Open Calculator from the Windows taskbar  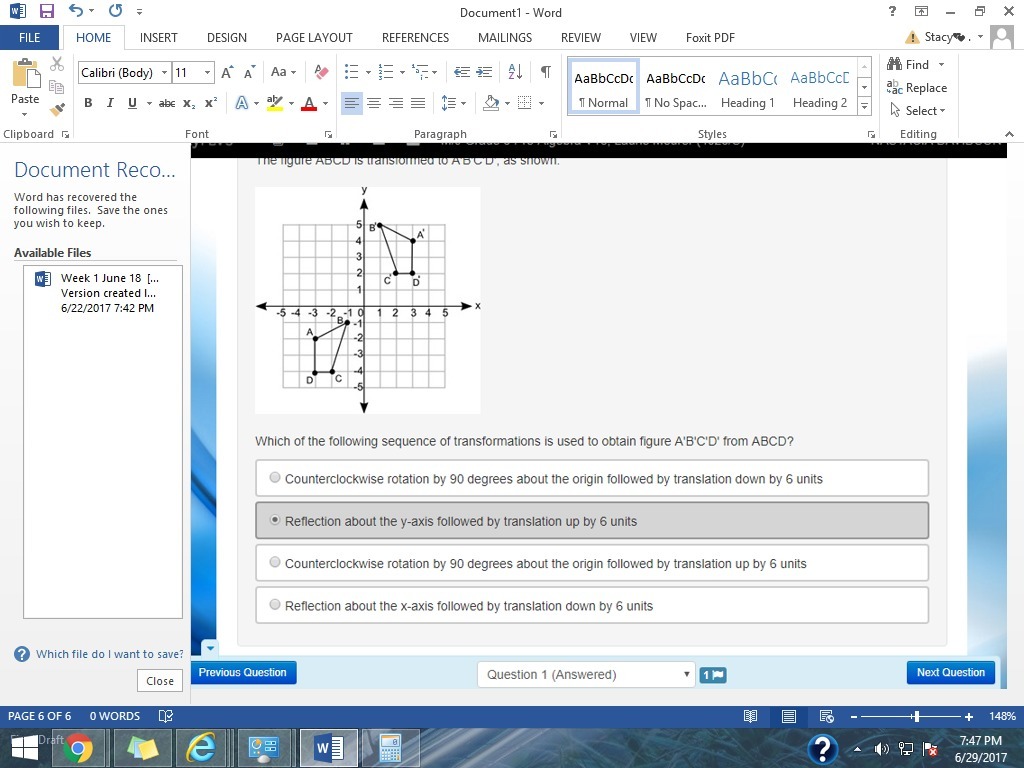(x=389, y=748)
